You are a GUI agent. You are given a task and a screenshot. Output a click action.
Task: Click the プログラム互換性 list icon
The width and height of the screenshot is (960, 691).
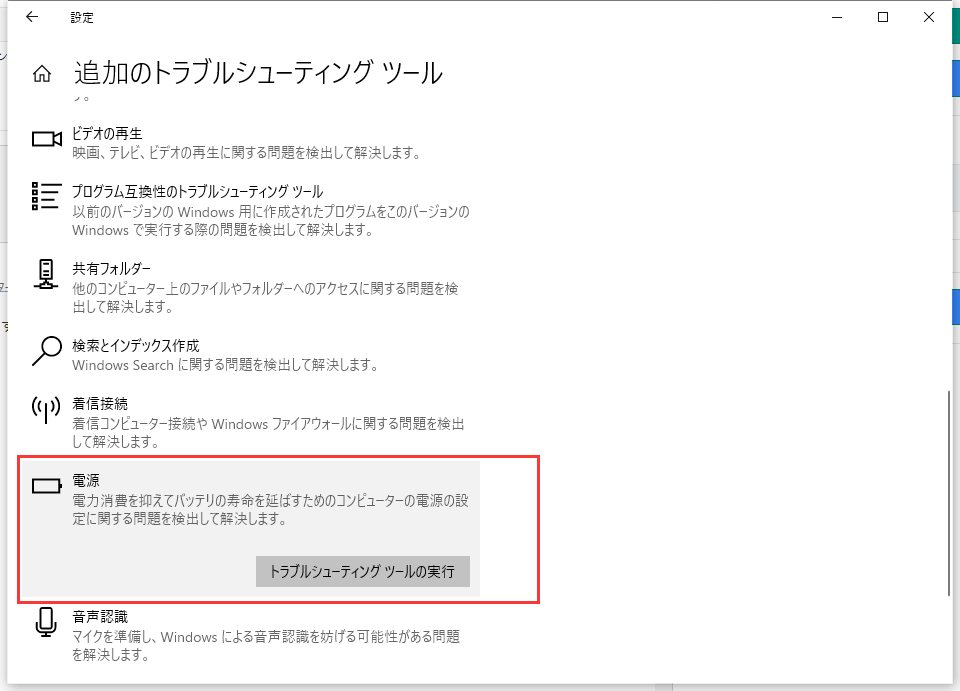pyautogui.click(x=46, y=198)
